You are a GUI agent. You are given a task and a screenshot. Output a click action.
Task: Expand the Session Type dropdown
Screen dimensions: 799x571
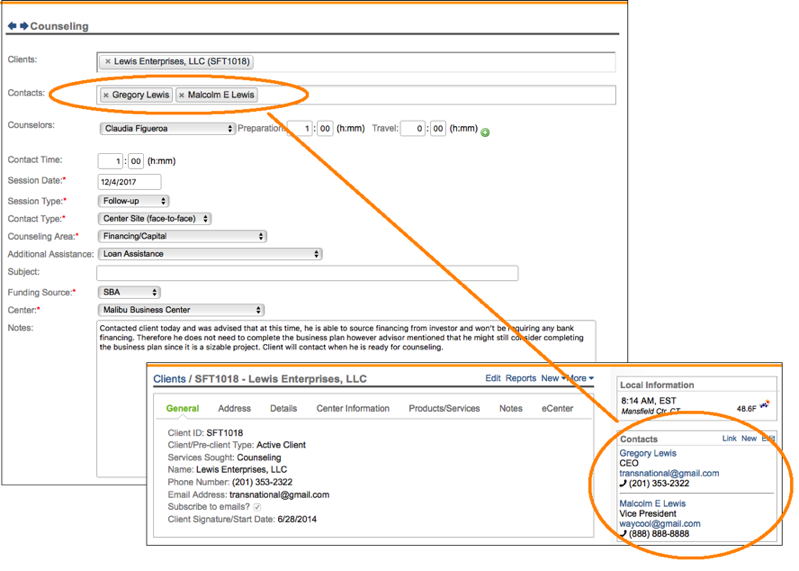[x=134, y=201]
